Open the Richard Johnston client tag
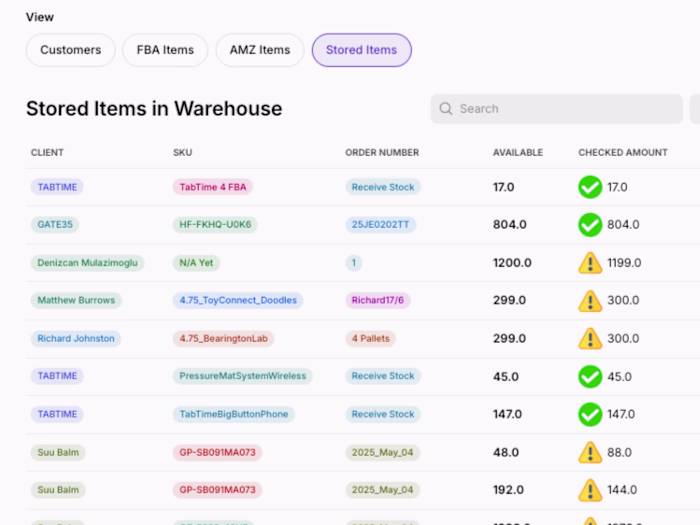 [76, 338]
